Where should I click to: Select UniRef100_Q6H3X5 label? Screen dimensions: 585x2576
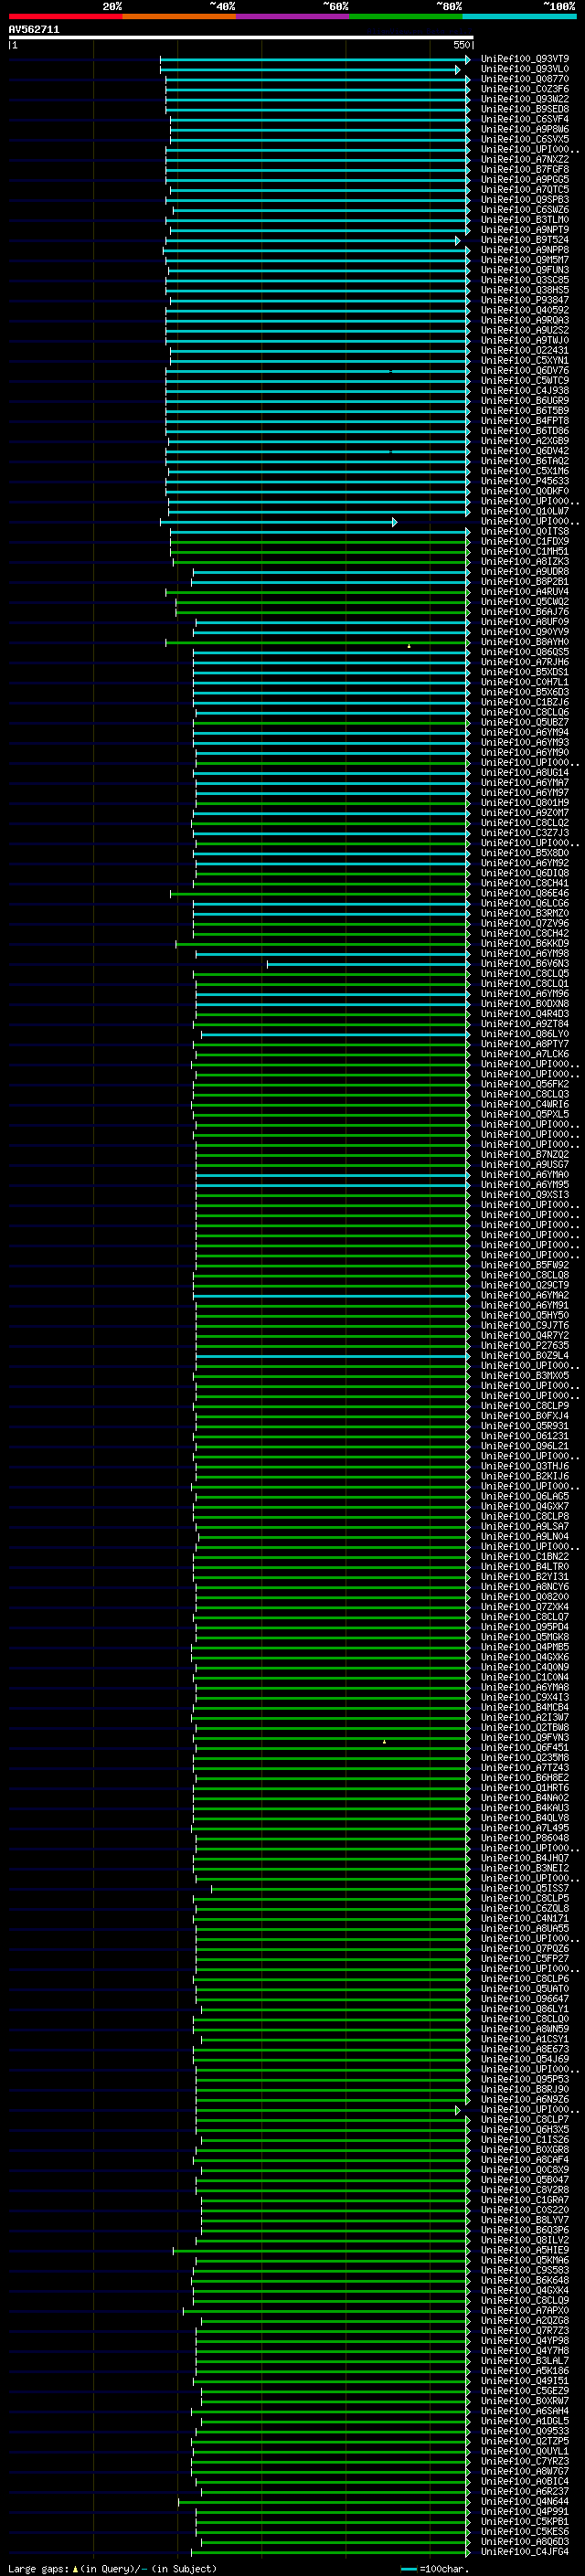click(525, 2129)
